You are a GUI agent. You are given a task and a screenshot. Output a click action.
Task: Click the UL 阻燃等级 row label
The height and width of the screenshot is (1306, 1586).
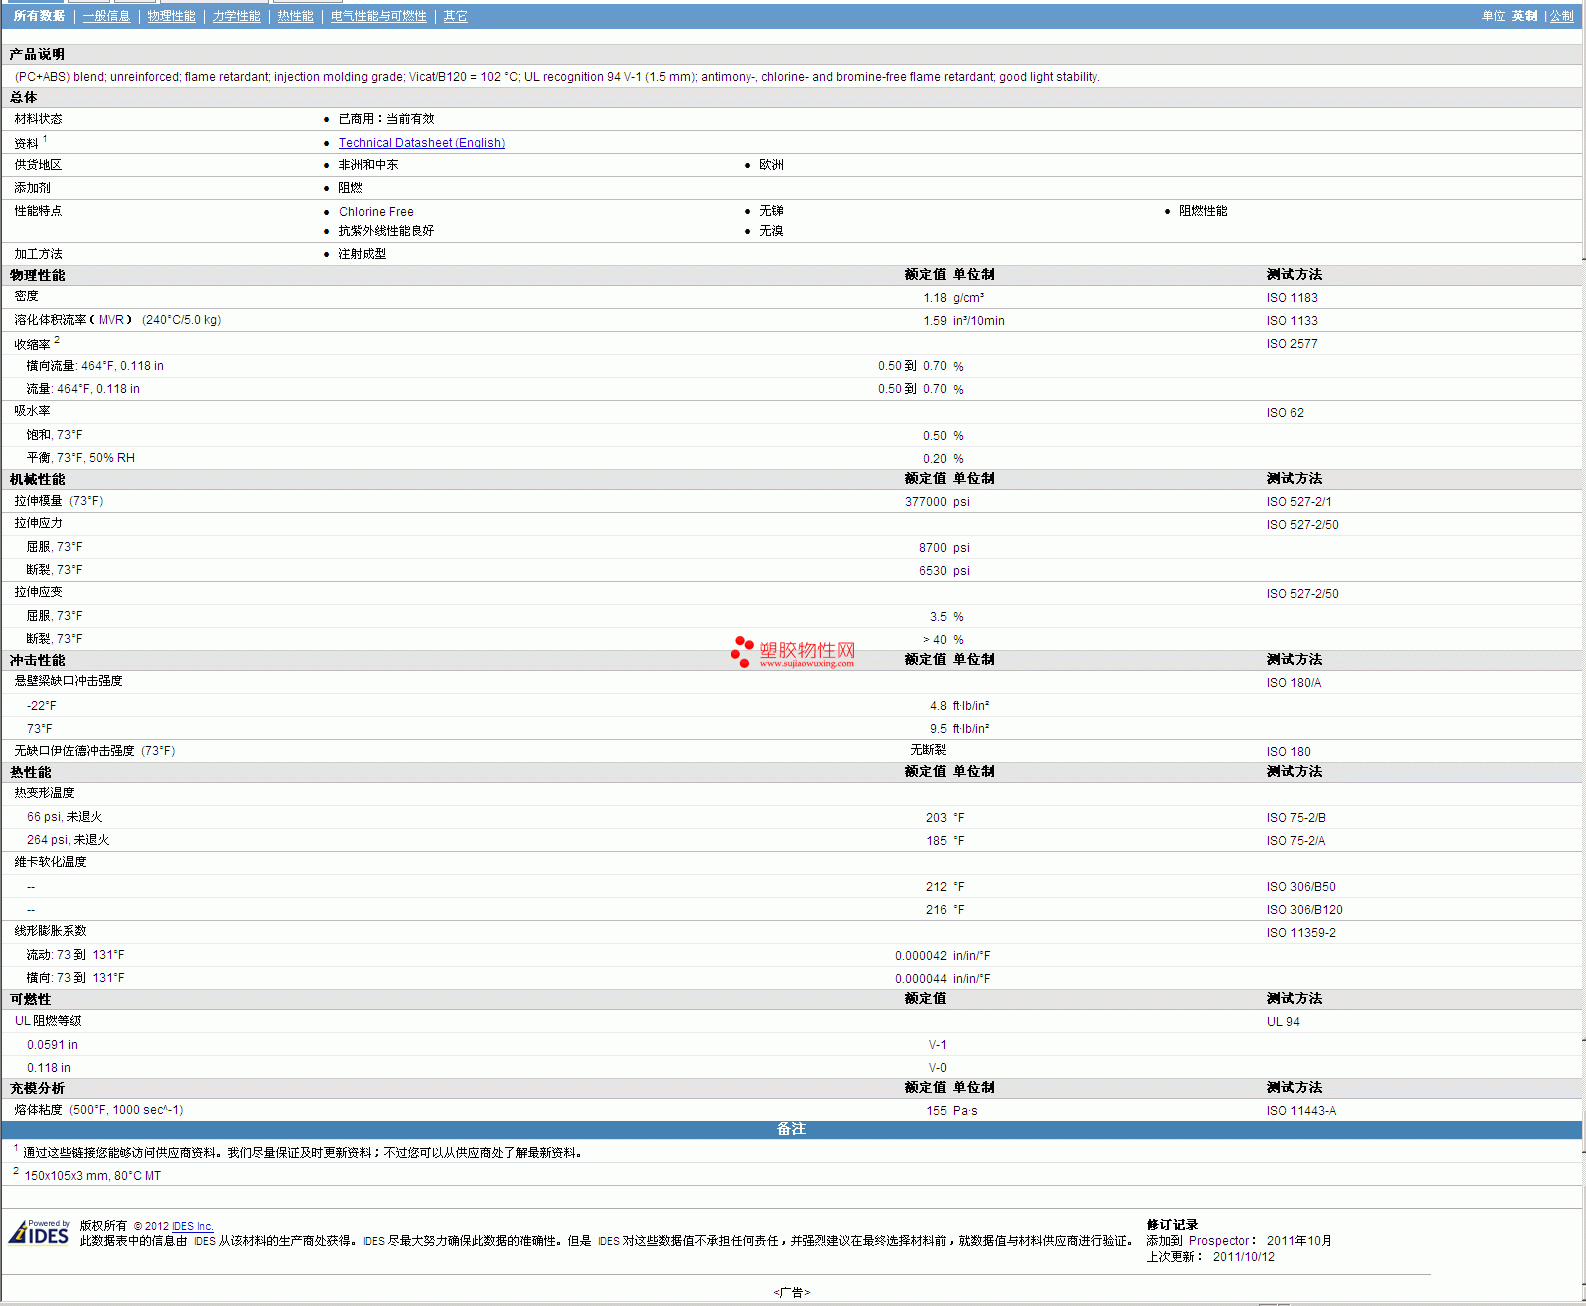(x=48, y=1021)
